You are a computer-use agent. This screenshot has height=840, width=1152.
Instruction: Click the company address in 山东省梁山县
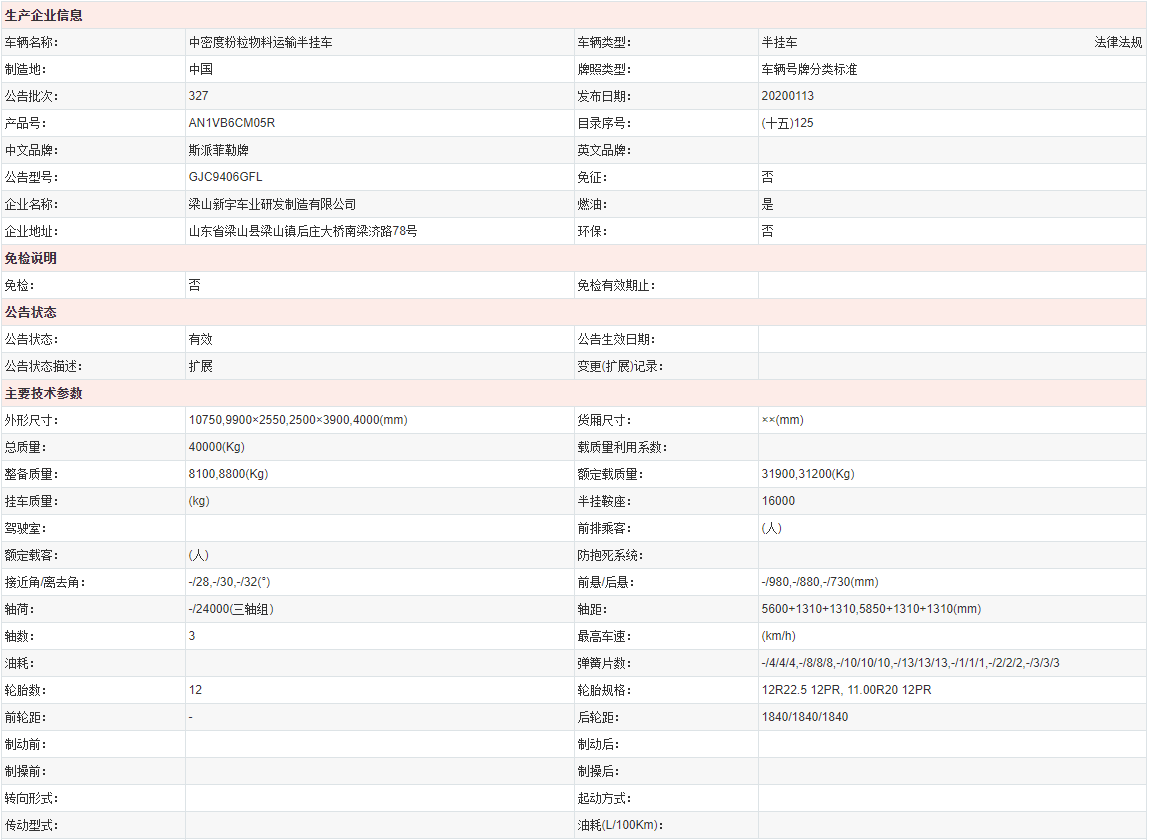302,231
